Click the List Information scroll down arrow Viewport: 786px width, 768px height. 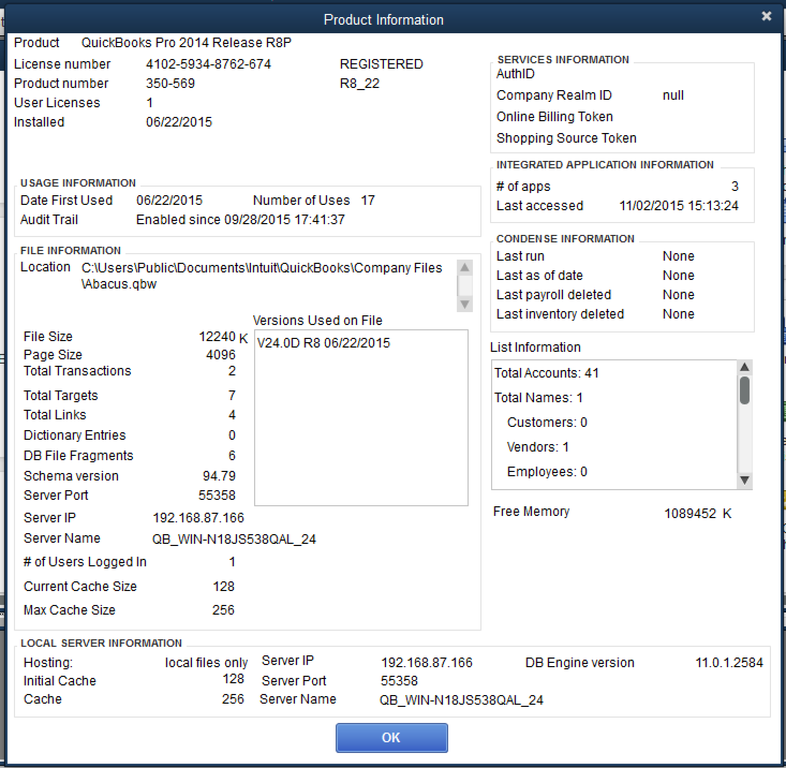744,481
